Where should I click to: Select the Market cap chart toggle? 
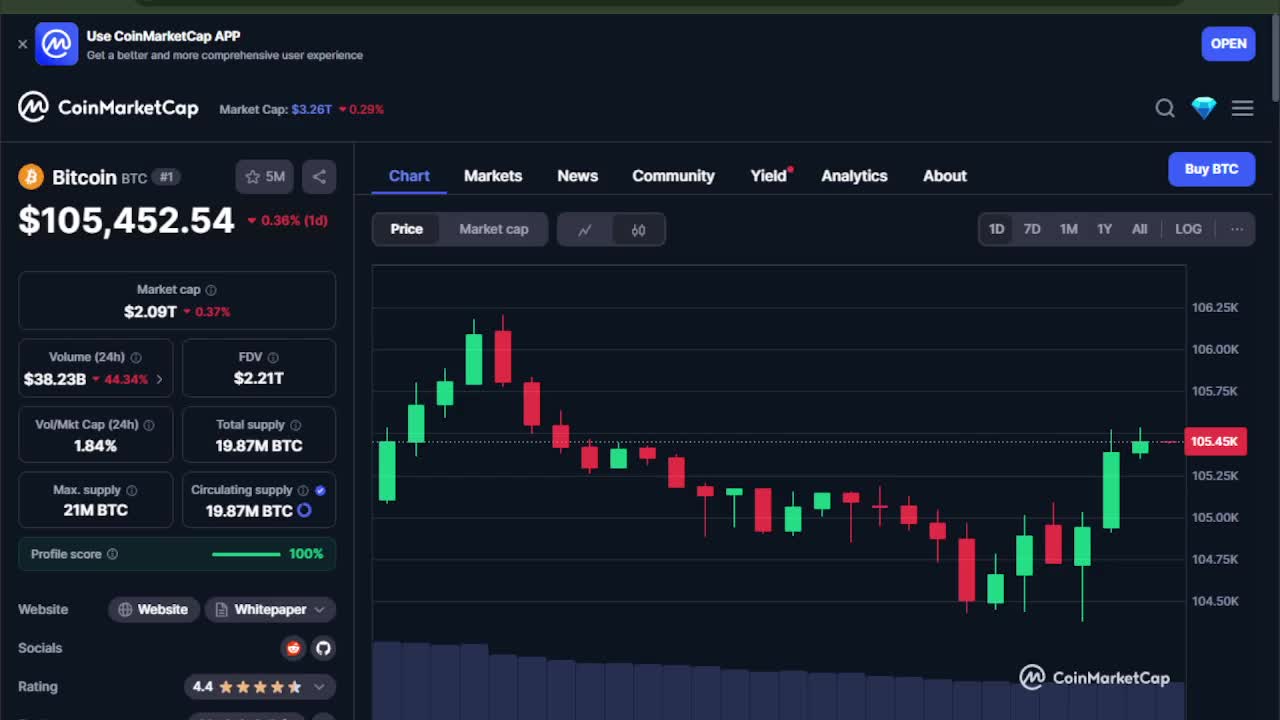(493, 229)
